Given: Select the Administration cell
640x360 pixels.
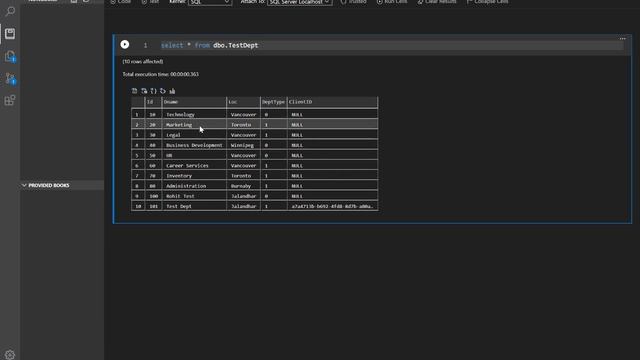Looking at the screenshot, I should pos(194,186).
